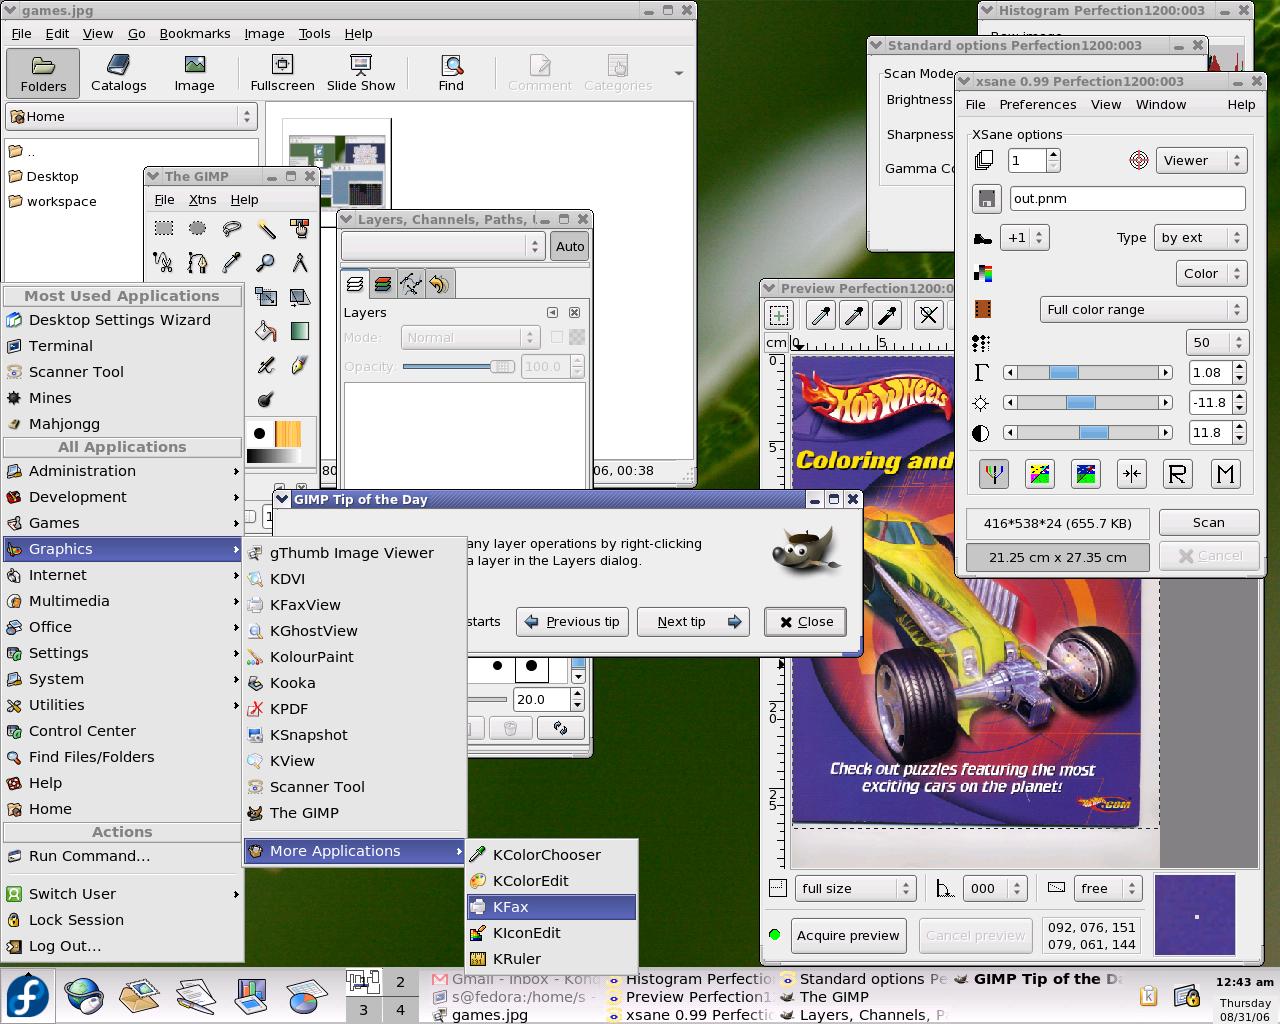Open full size preset dropdown in Preview
Image resolution: width=1280 pixels, height=1024 pixels.
(x=855, y=888)
